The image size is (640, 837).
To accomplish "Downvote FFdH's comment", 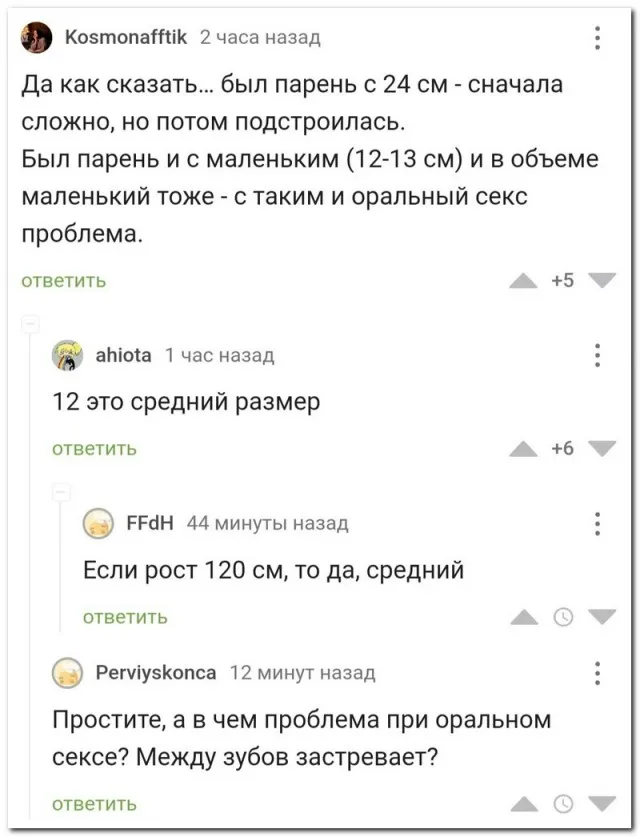I will [602, 617].
